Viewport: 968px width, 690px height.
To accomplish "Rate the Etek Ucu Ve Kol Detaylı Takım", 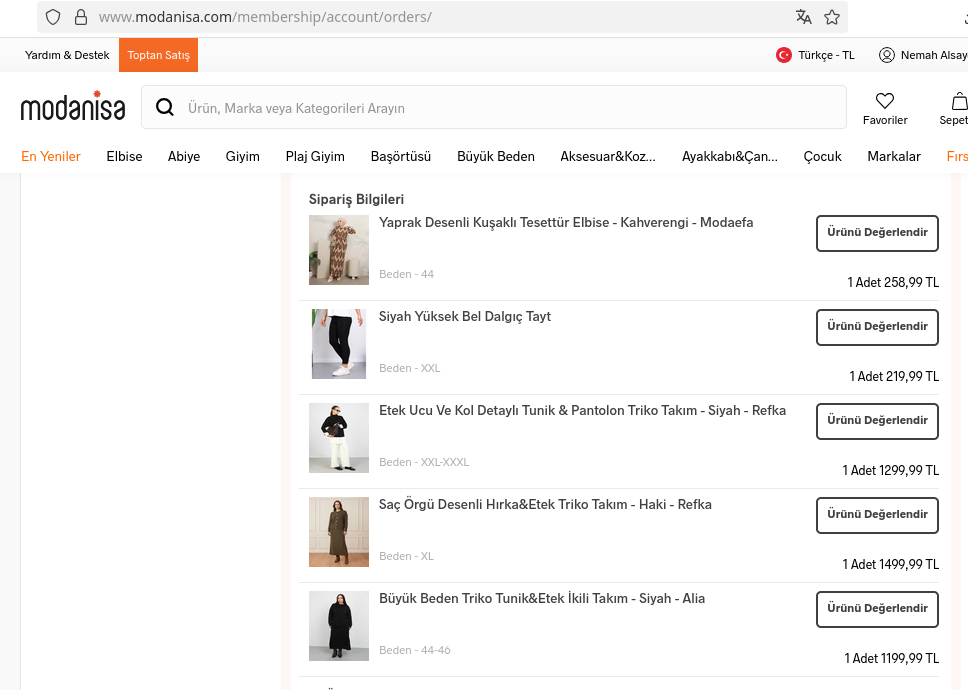I will [x=877, y=421].
